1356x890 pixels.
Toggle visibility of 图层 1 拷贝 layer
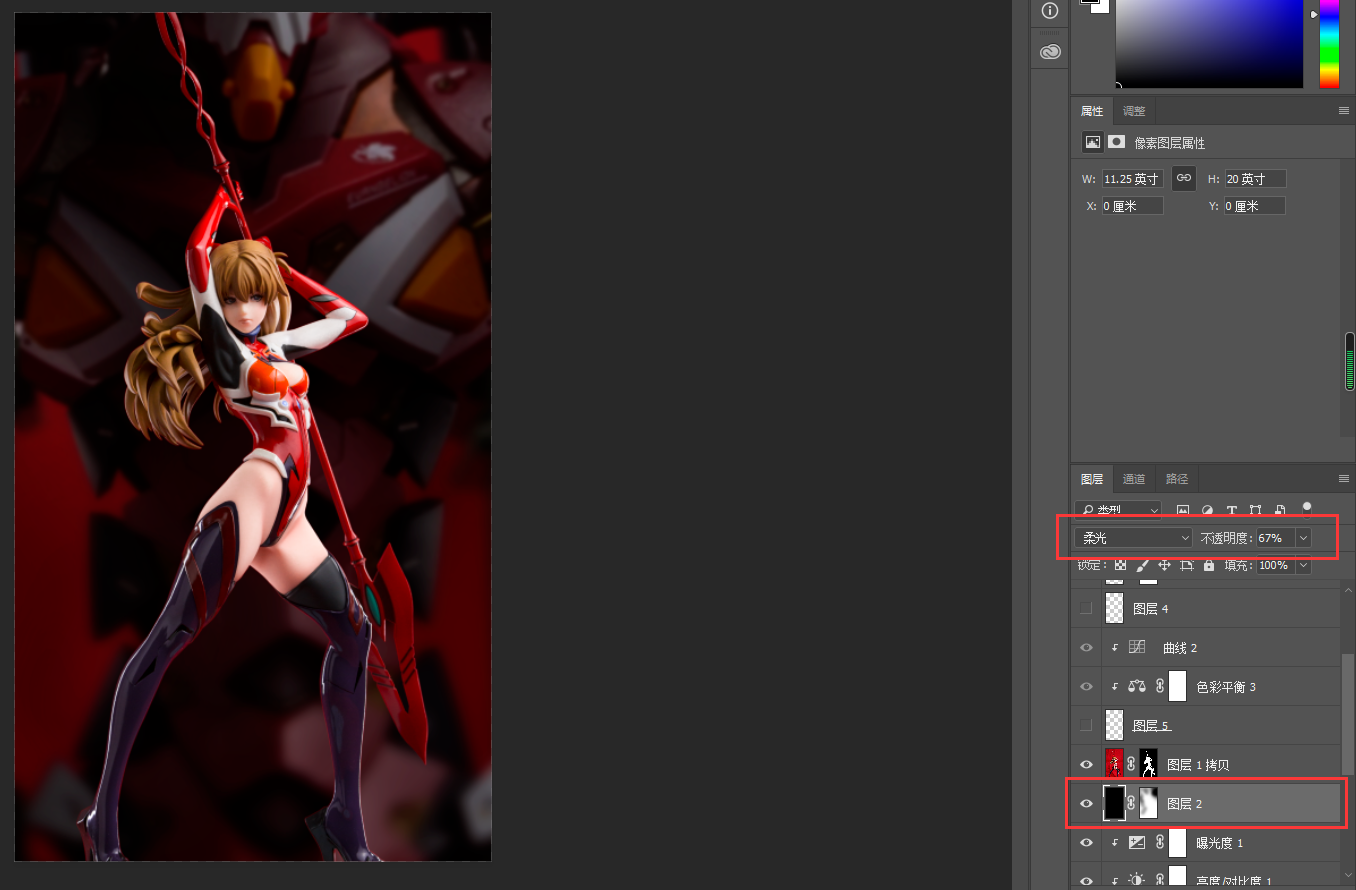[x=1087, y=765]
